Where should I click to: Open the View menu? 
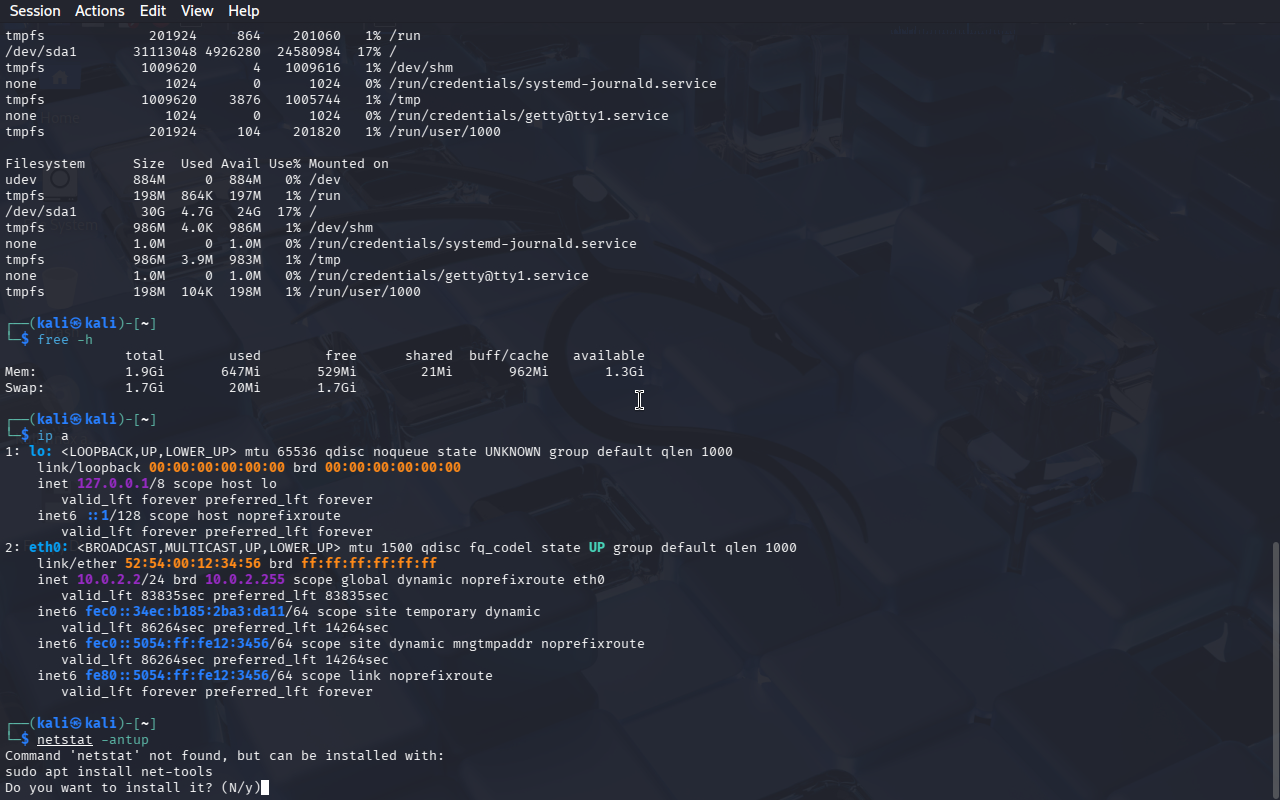pyautogui.click(x=197, y=11)
